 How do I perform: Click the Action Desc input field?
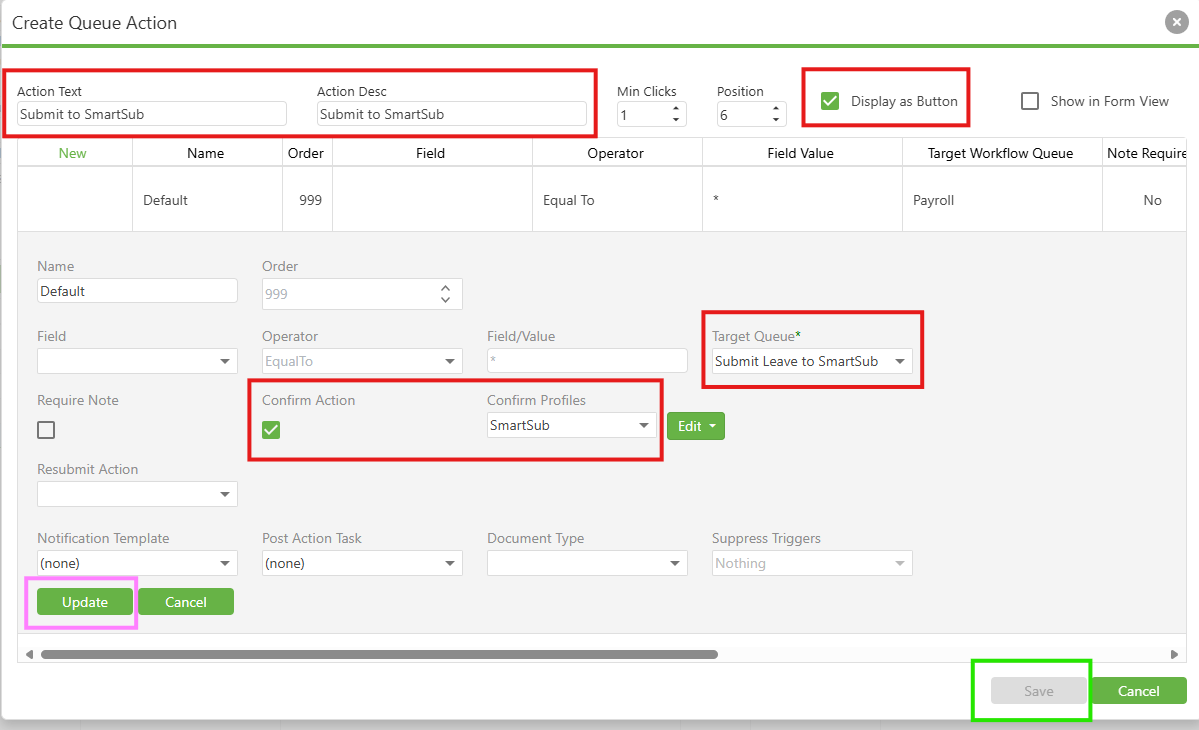point(451,114)
